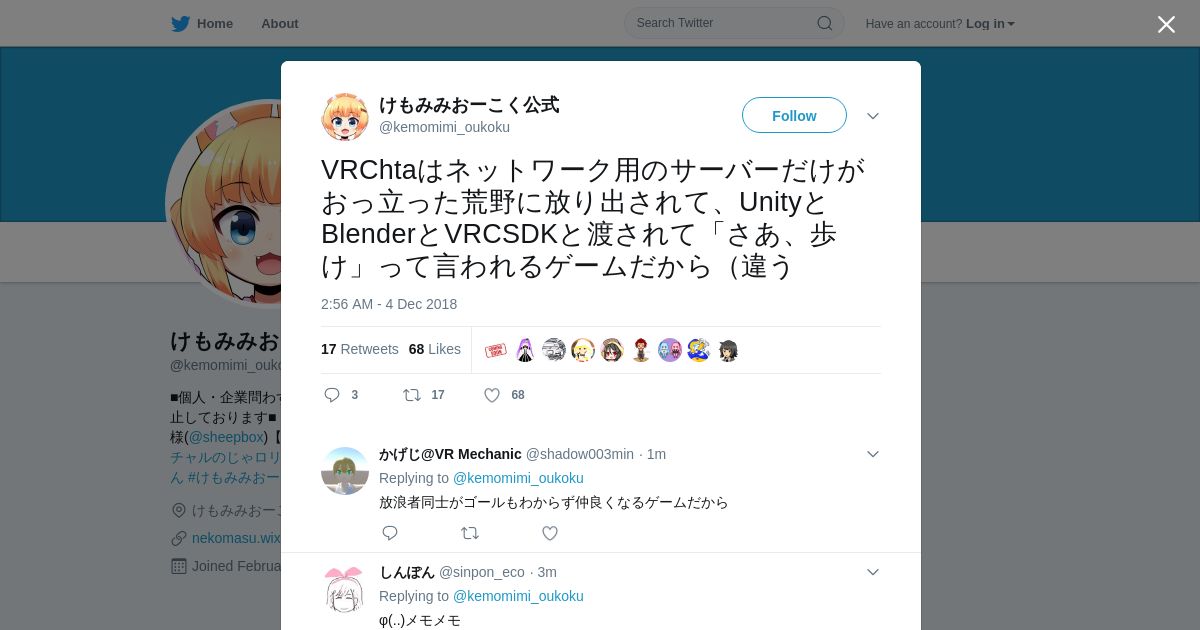Image resolution: width=1200 pixels, height=630 pixels.
Task: Like the main tweet with heart icon showing 68
Action: pyautogui.click(x=492, y=395)
